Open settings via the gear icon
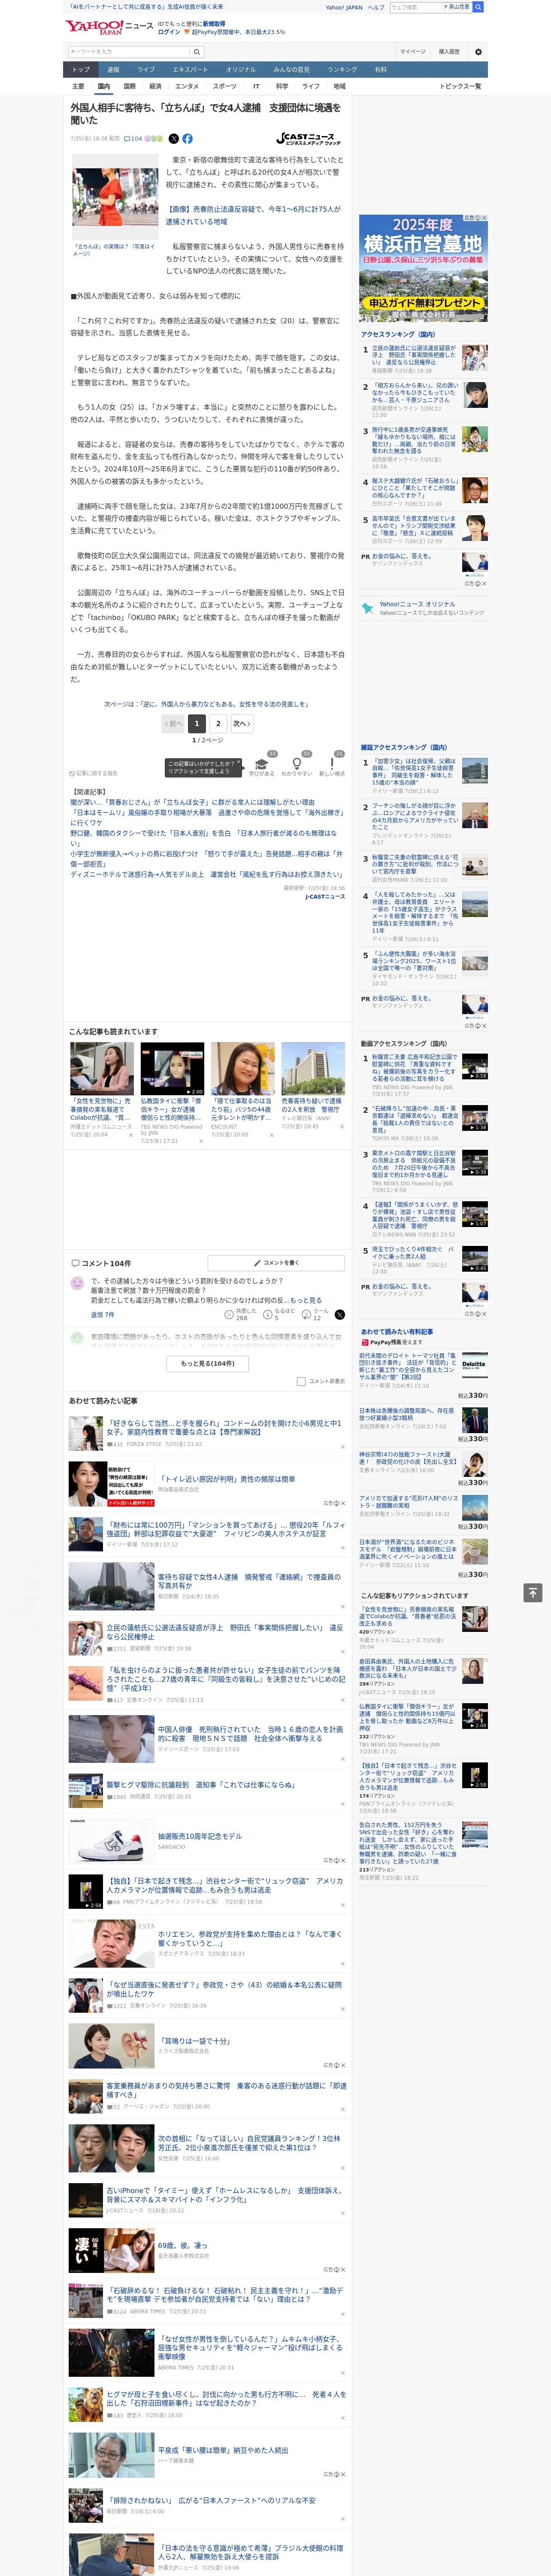This screenshot has width=551, height=2576. click(x=478, y=52)
